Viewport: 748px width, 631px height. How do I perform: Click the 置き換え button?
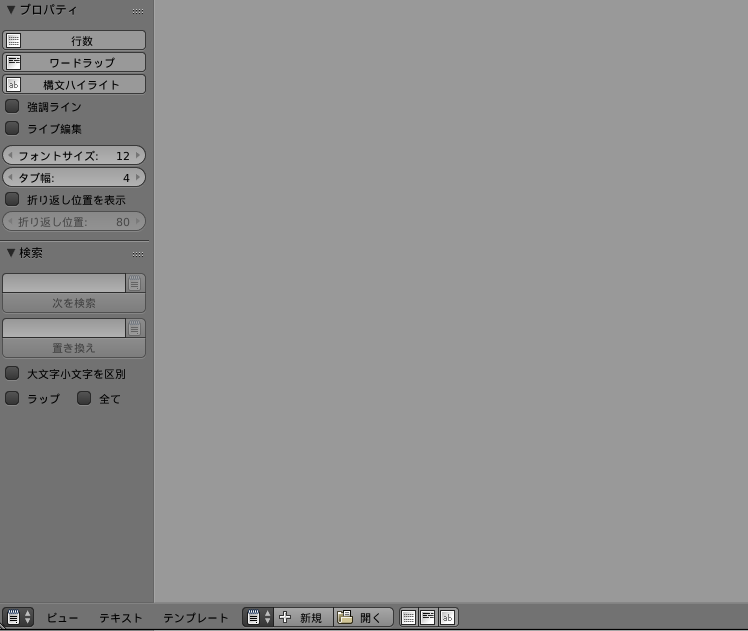pyautogui.click(x=74, y=348)
